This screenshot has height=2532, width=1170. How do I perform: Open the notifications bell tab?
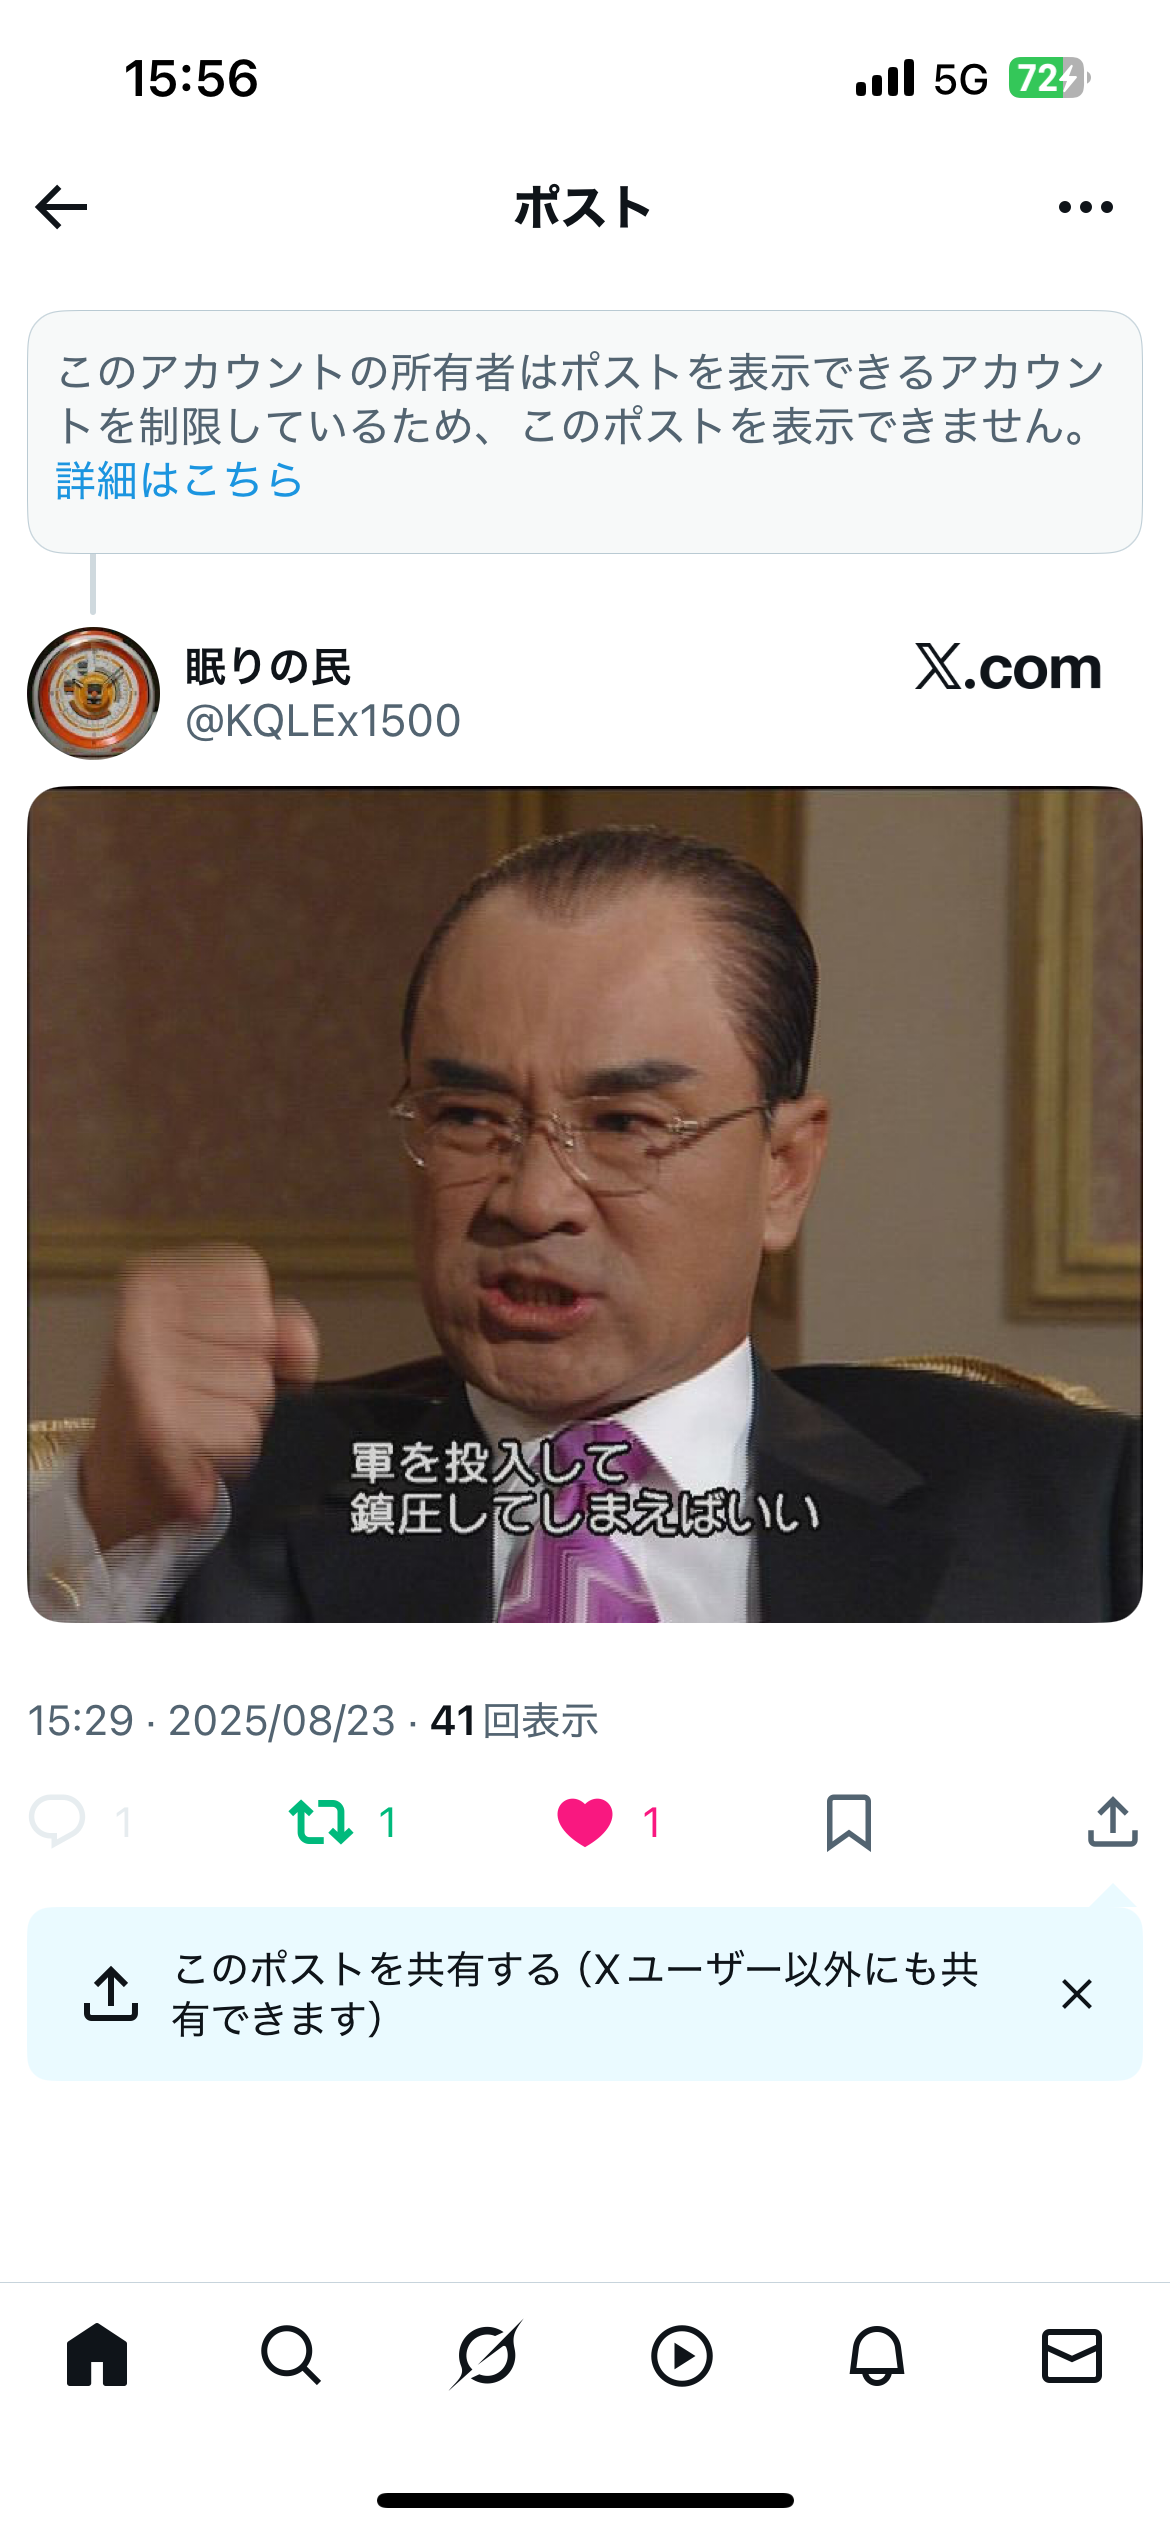point(877,2355)
